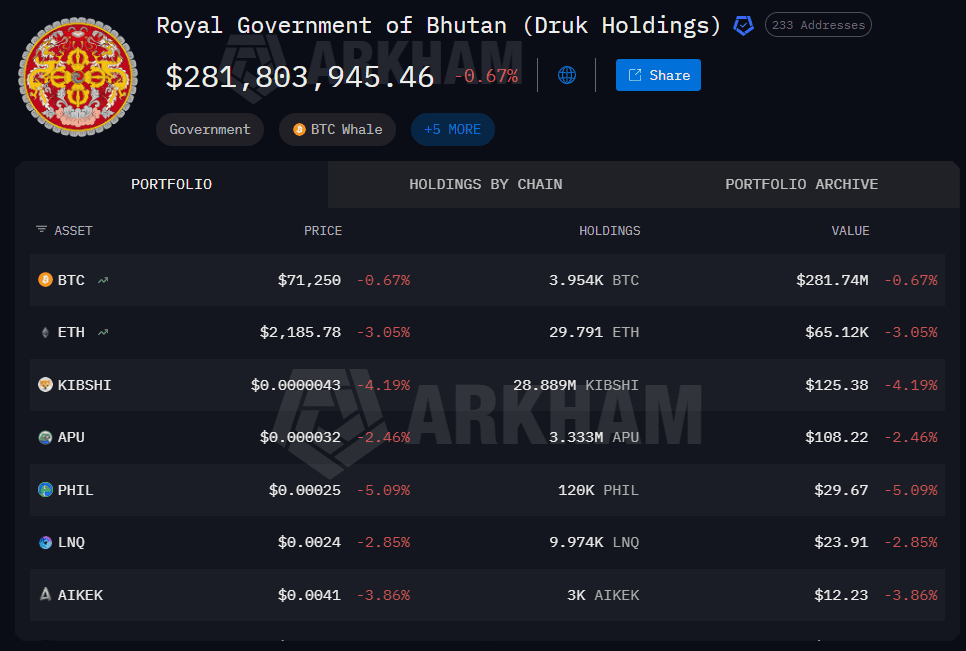Click the BTC coin icon
966x651 pixels.
pos(45,280)
